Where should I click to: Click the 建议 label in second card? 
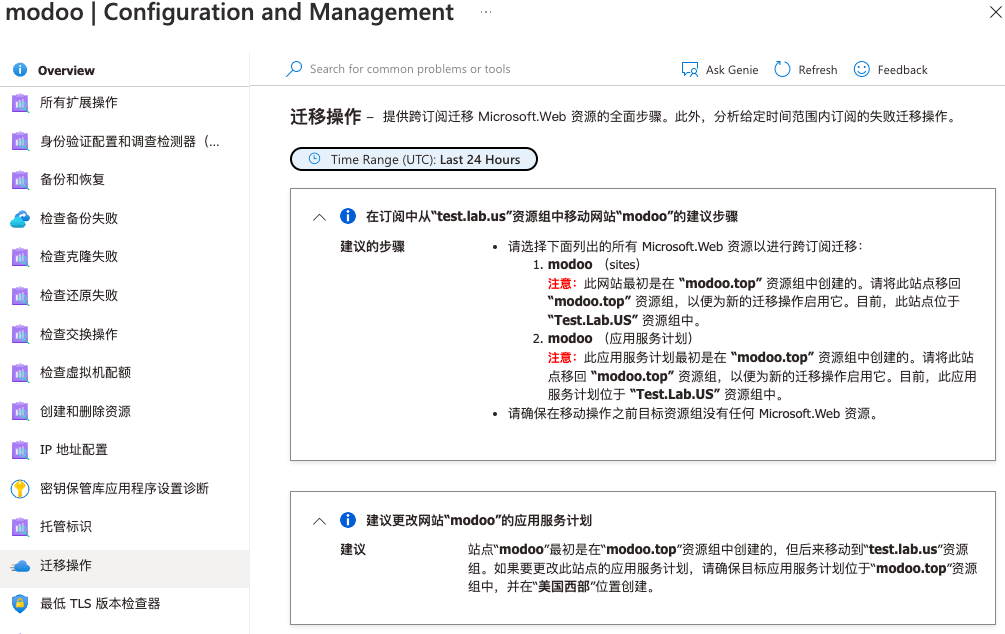(x=353, y=550)
